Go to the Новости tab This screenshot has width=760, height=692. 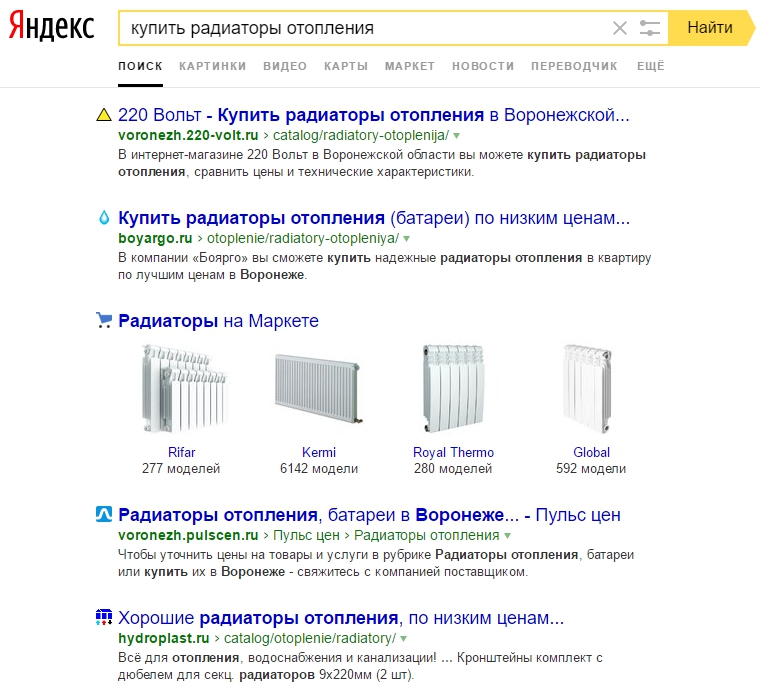483,66
